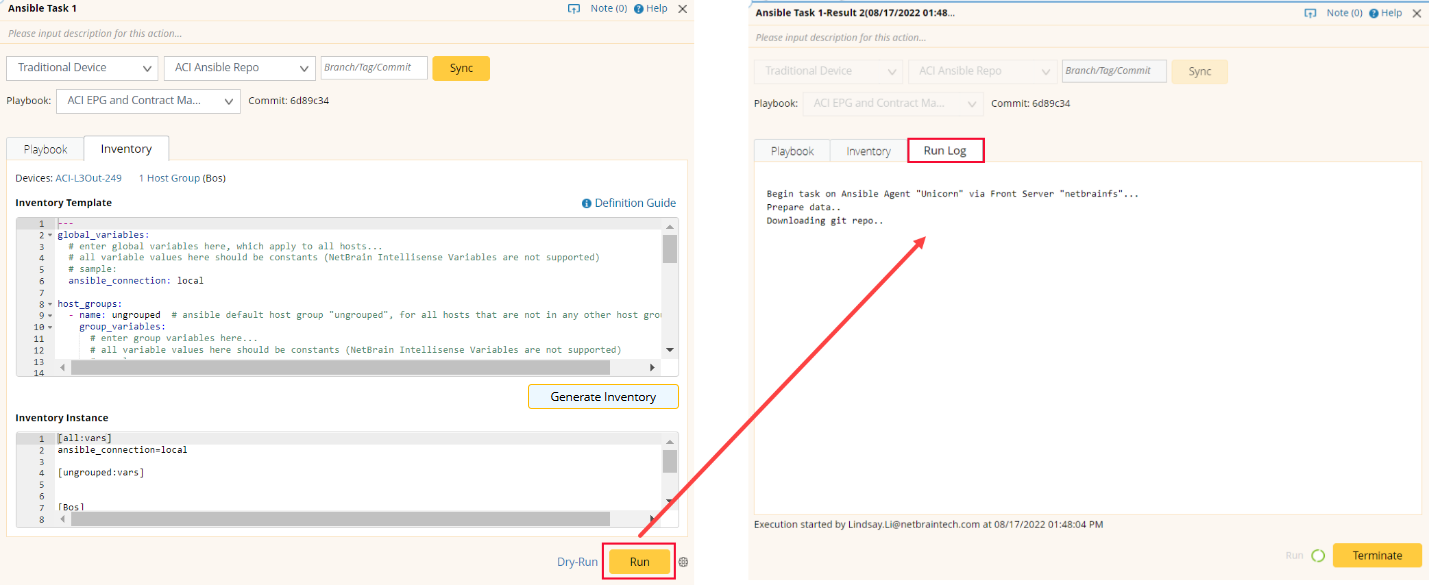Open the Playbook dropdown in Ansible Task 1

148,100
